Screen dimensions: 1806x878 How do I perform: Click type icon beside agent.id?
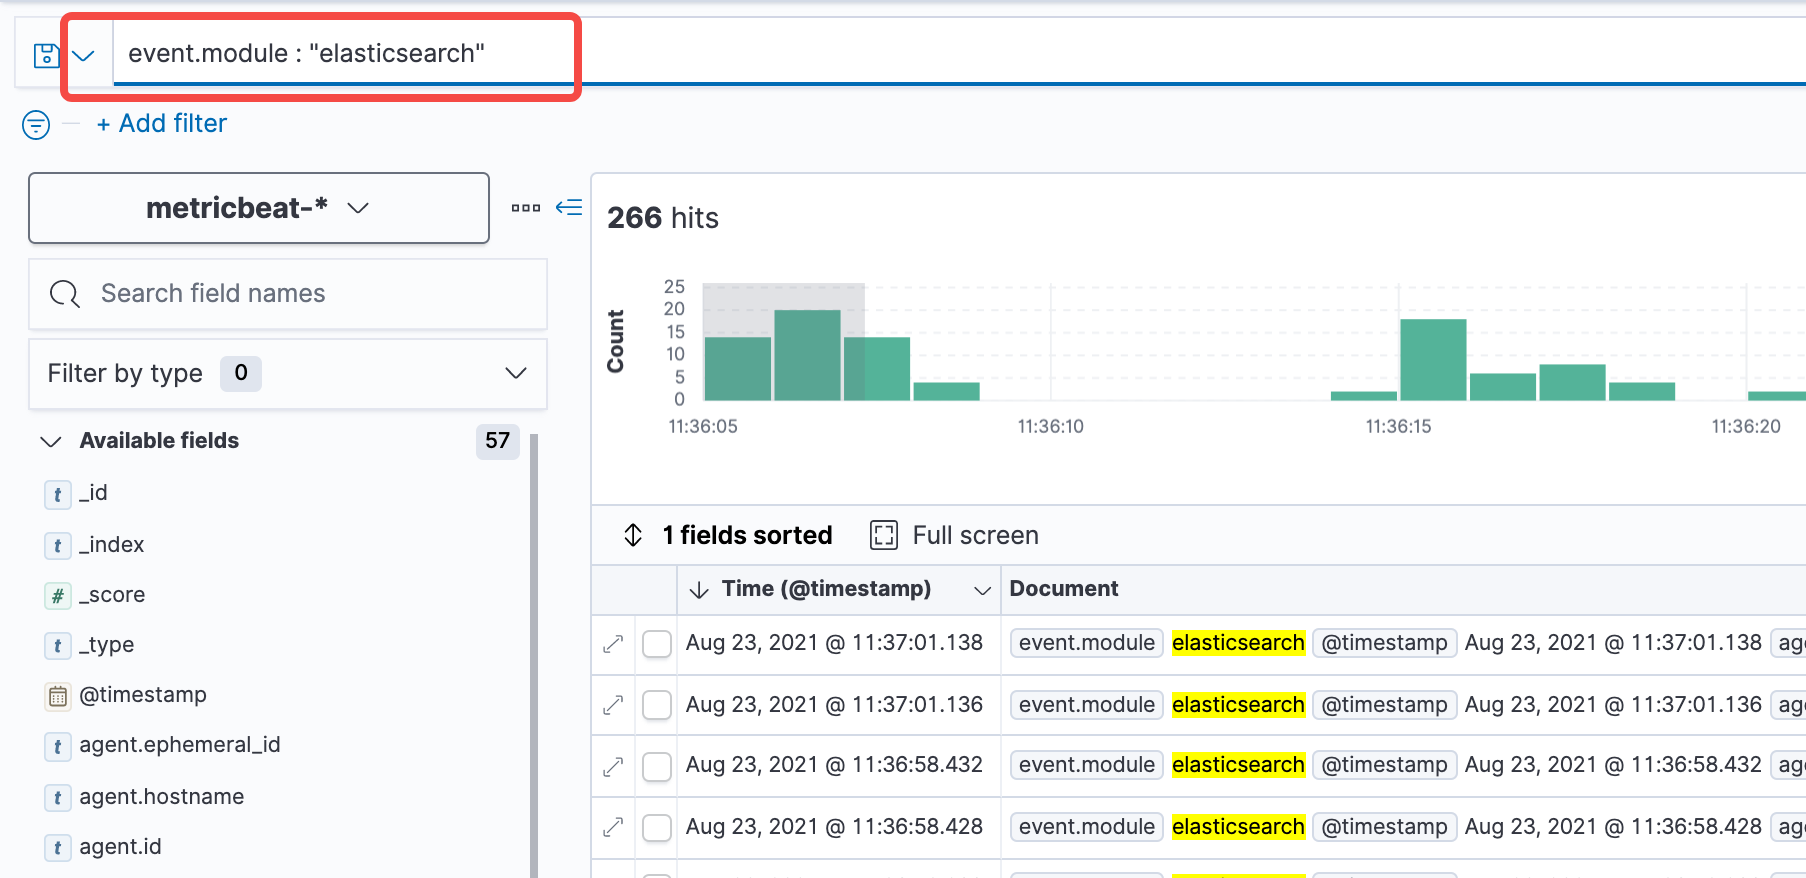pos(57,848)
